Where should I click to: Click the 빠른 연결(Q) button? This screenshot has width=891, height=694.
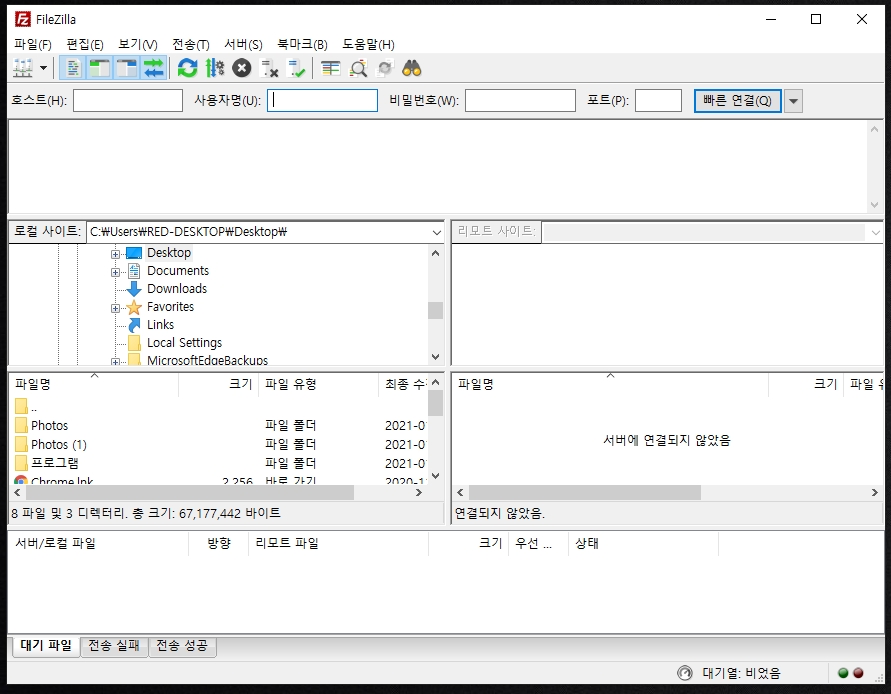pyautogui.click(x=737, y=101)
